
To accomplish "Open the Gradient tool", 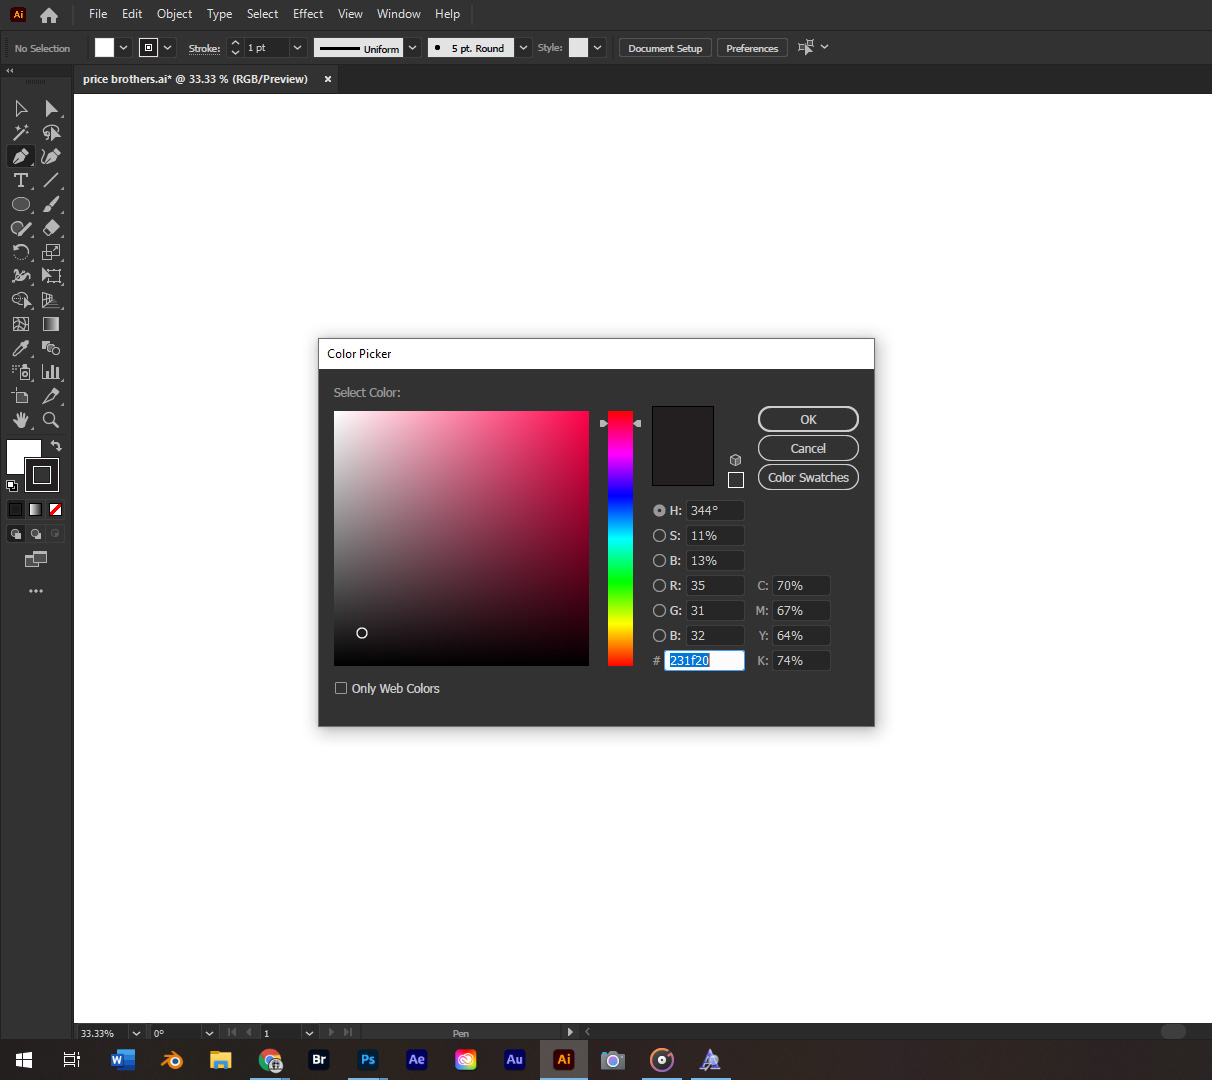I will [x=52, y=324].
